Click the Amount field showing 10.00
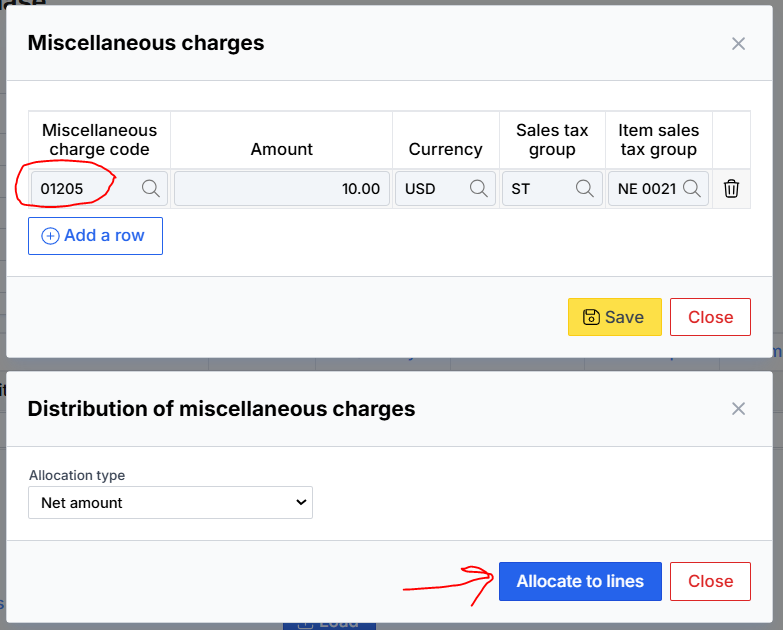Image resolution: width=783 pixels, height=630 pixels. 280,188
